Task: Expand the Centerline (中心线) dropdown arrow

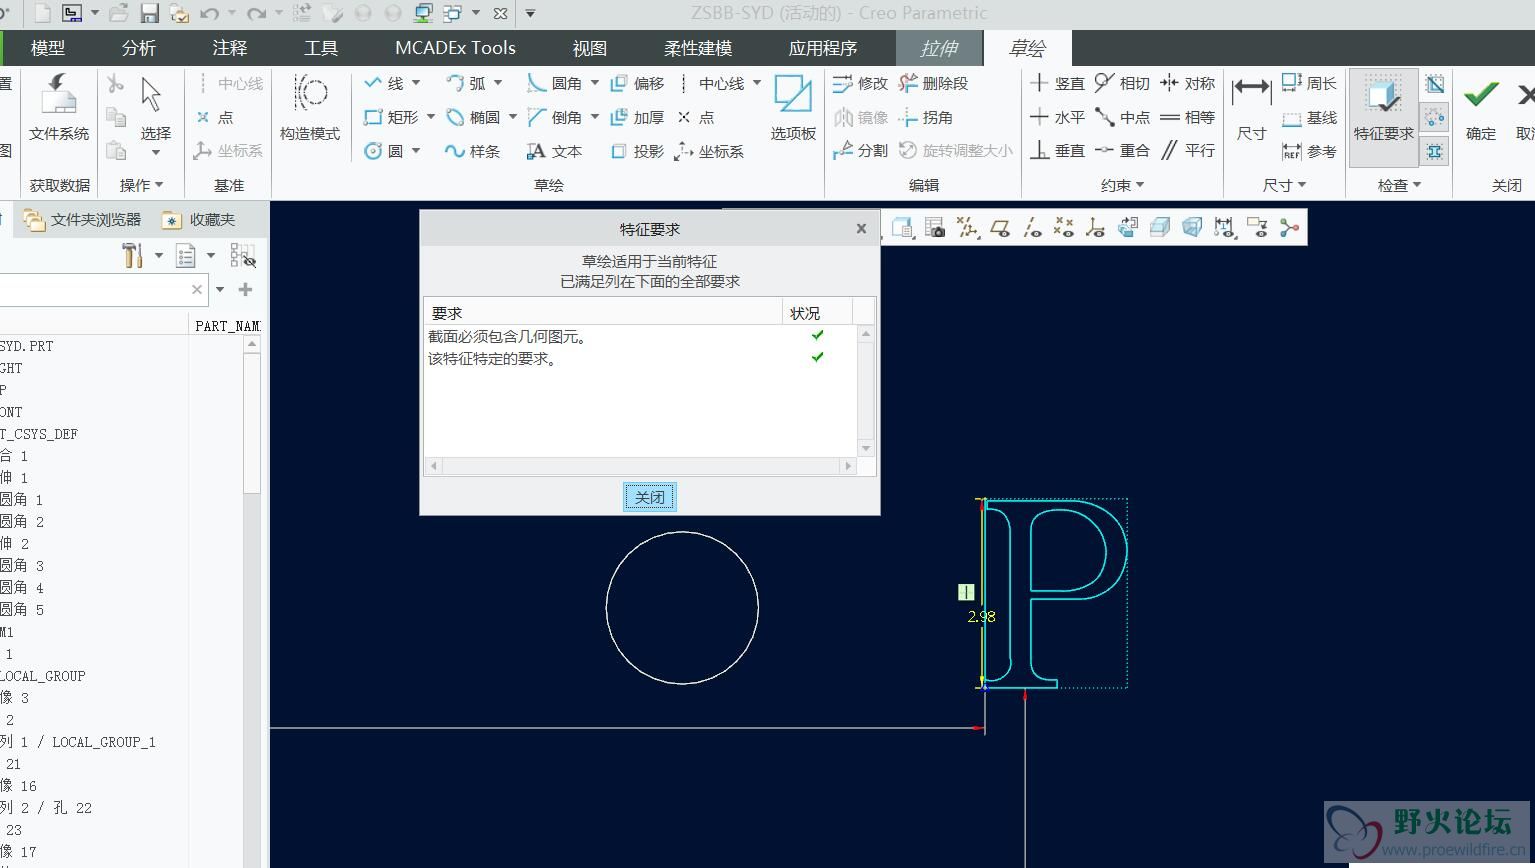Action: pyautogui.click(x=757, y=83)
